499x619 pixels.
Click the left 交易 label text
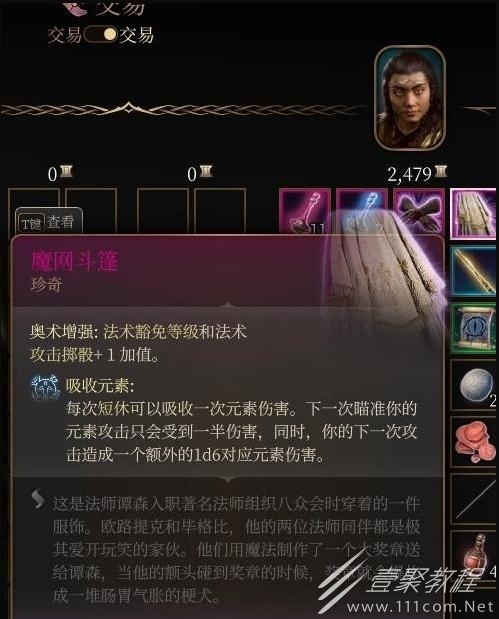pyautogui.click(x=64, y=35)
